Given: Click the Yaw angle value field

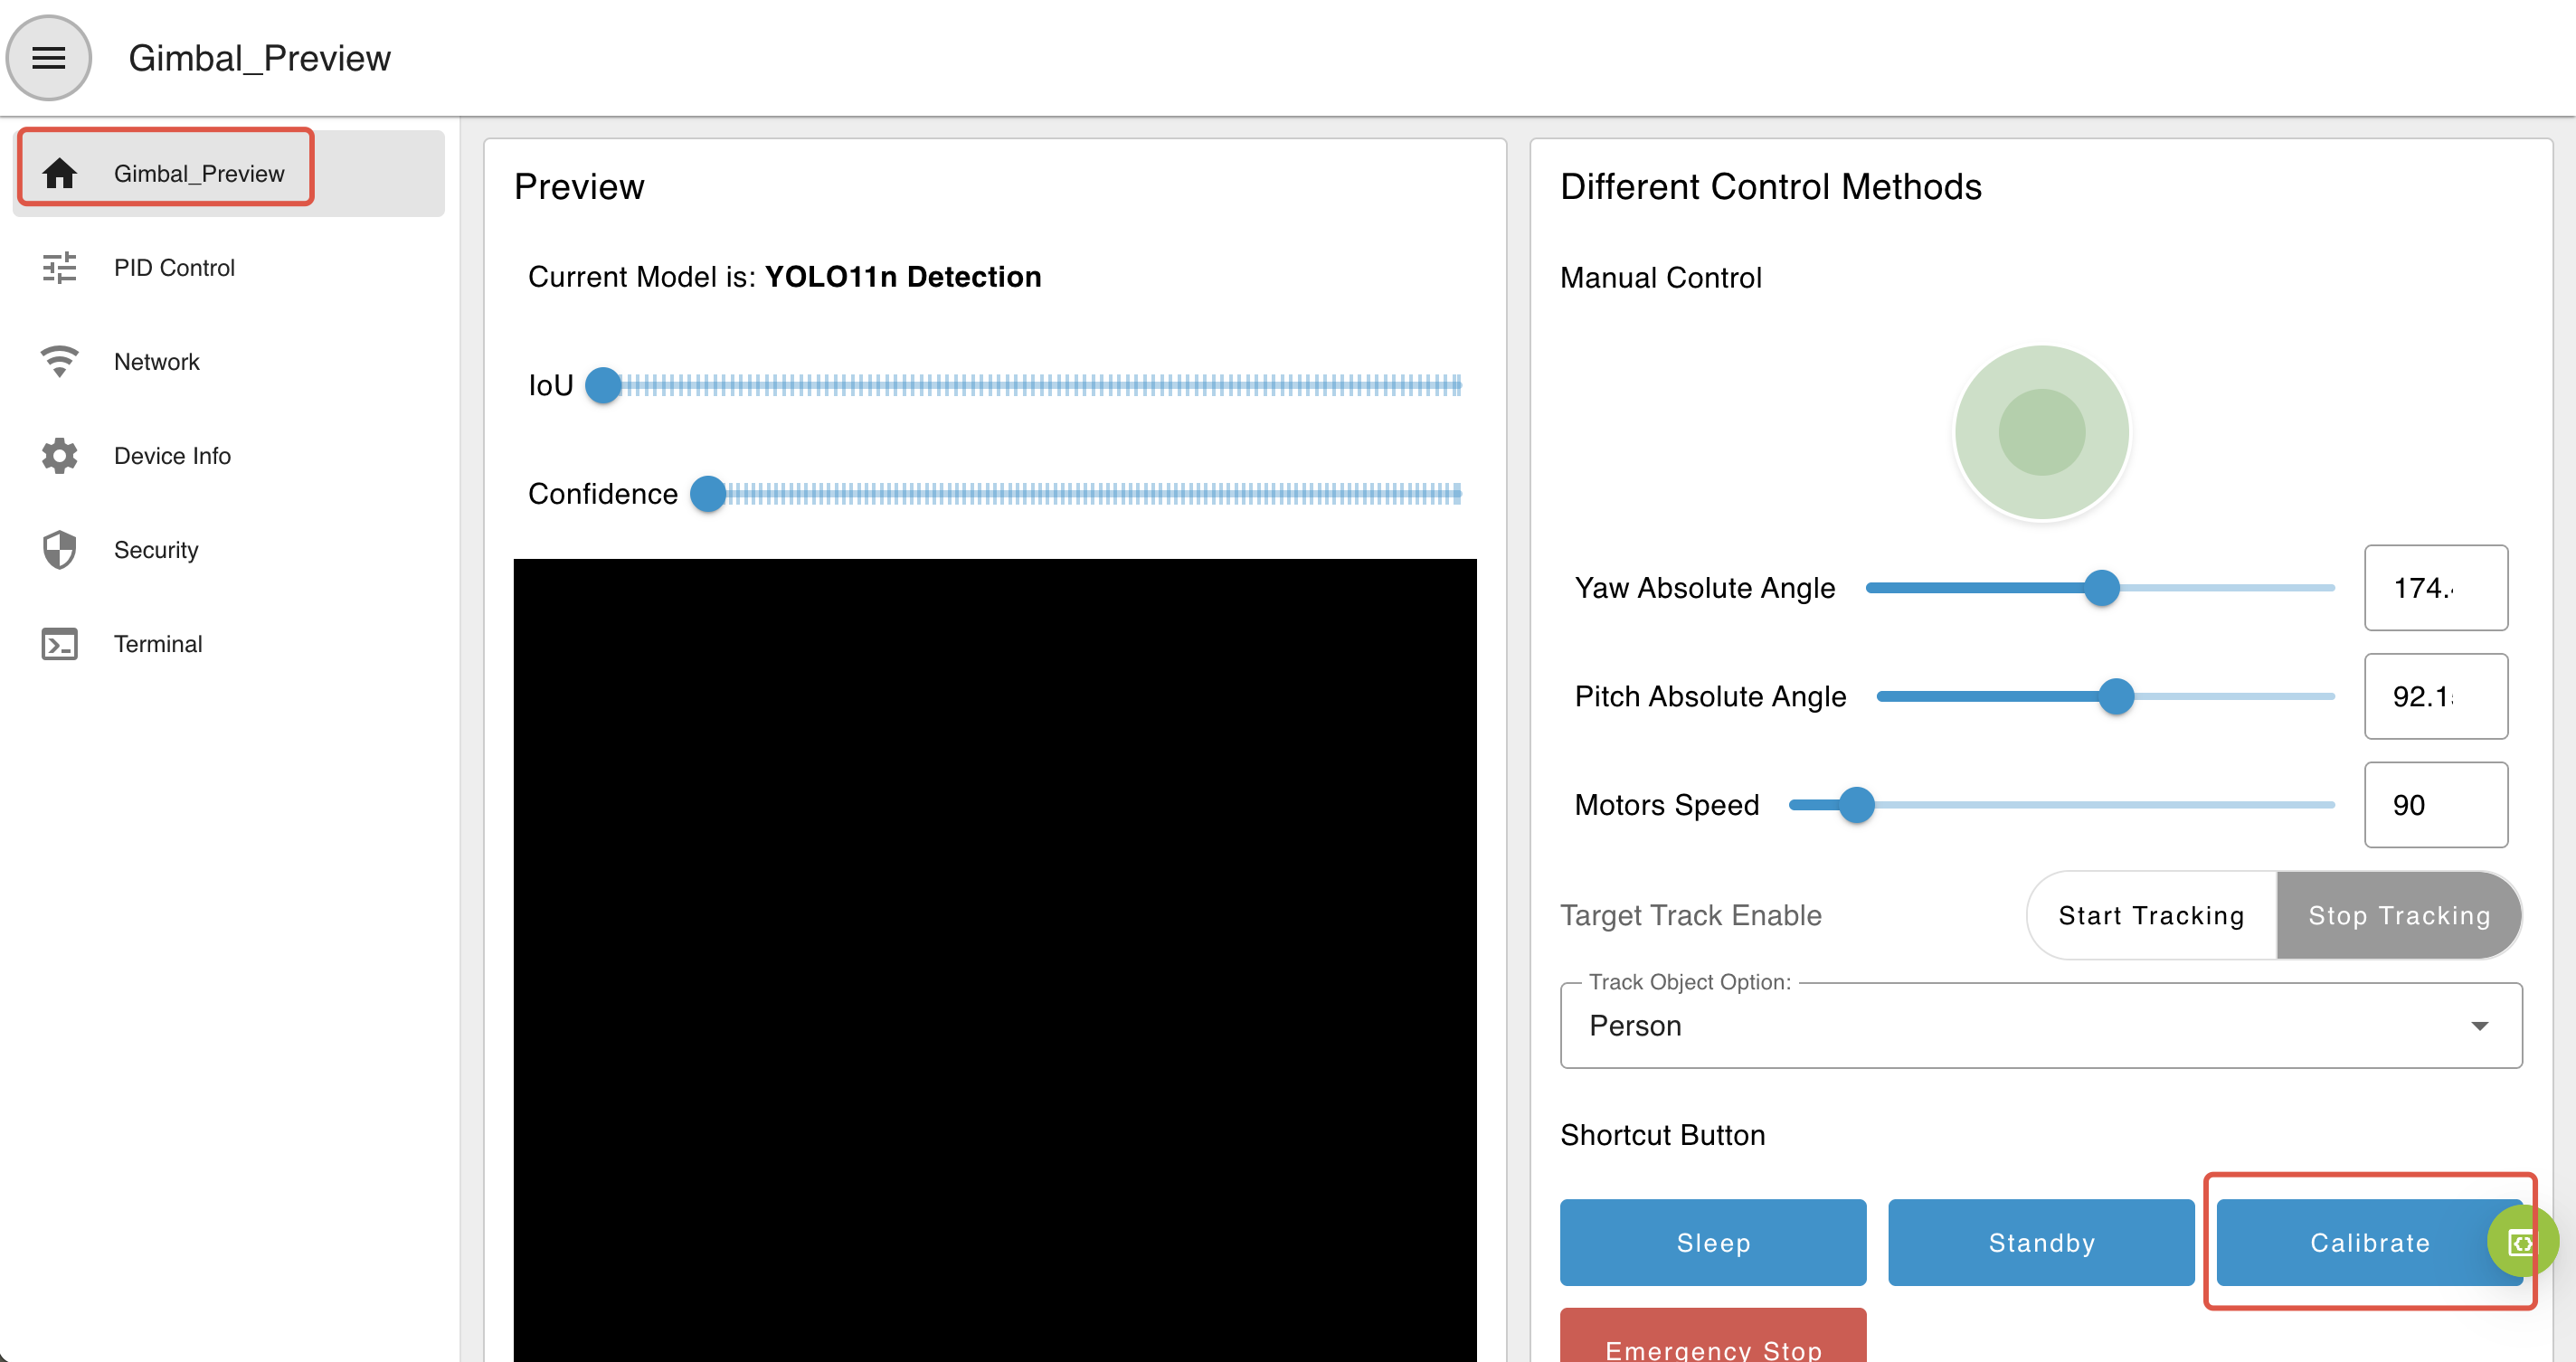Looking at the screenshot, I should click(x=2435, y=587).
